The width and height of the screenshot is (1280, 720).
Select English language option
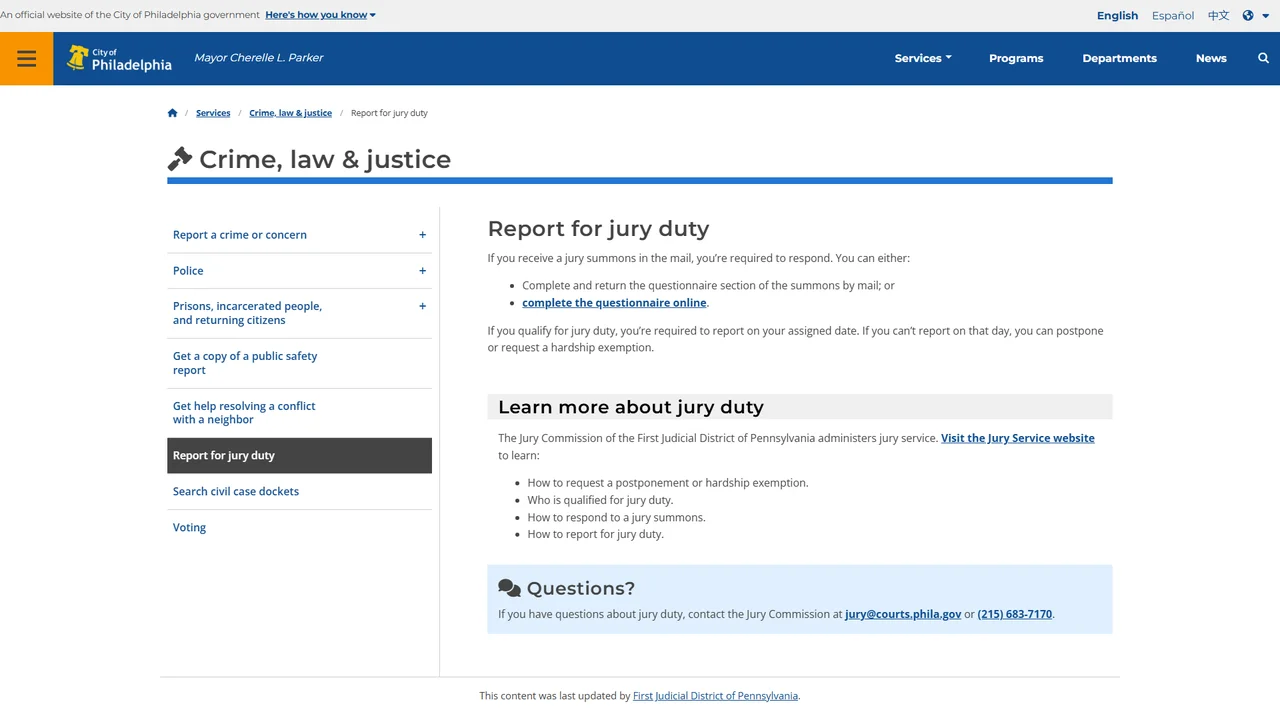click(1117, 15)
